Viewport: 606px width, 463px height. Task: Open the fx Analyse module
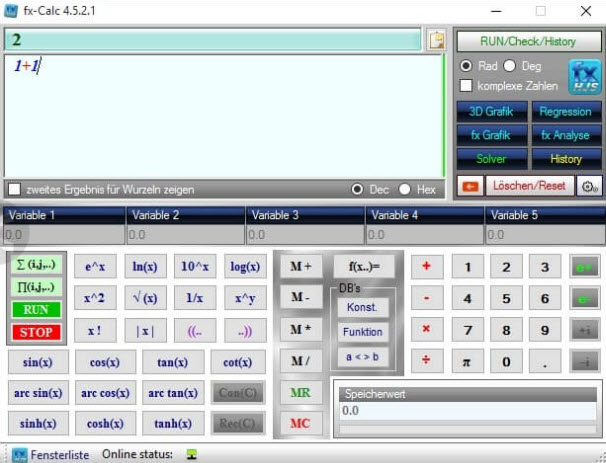click(566, 135)
